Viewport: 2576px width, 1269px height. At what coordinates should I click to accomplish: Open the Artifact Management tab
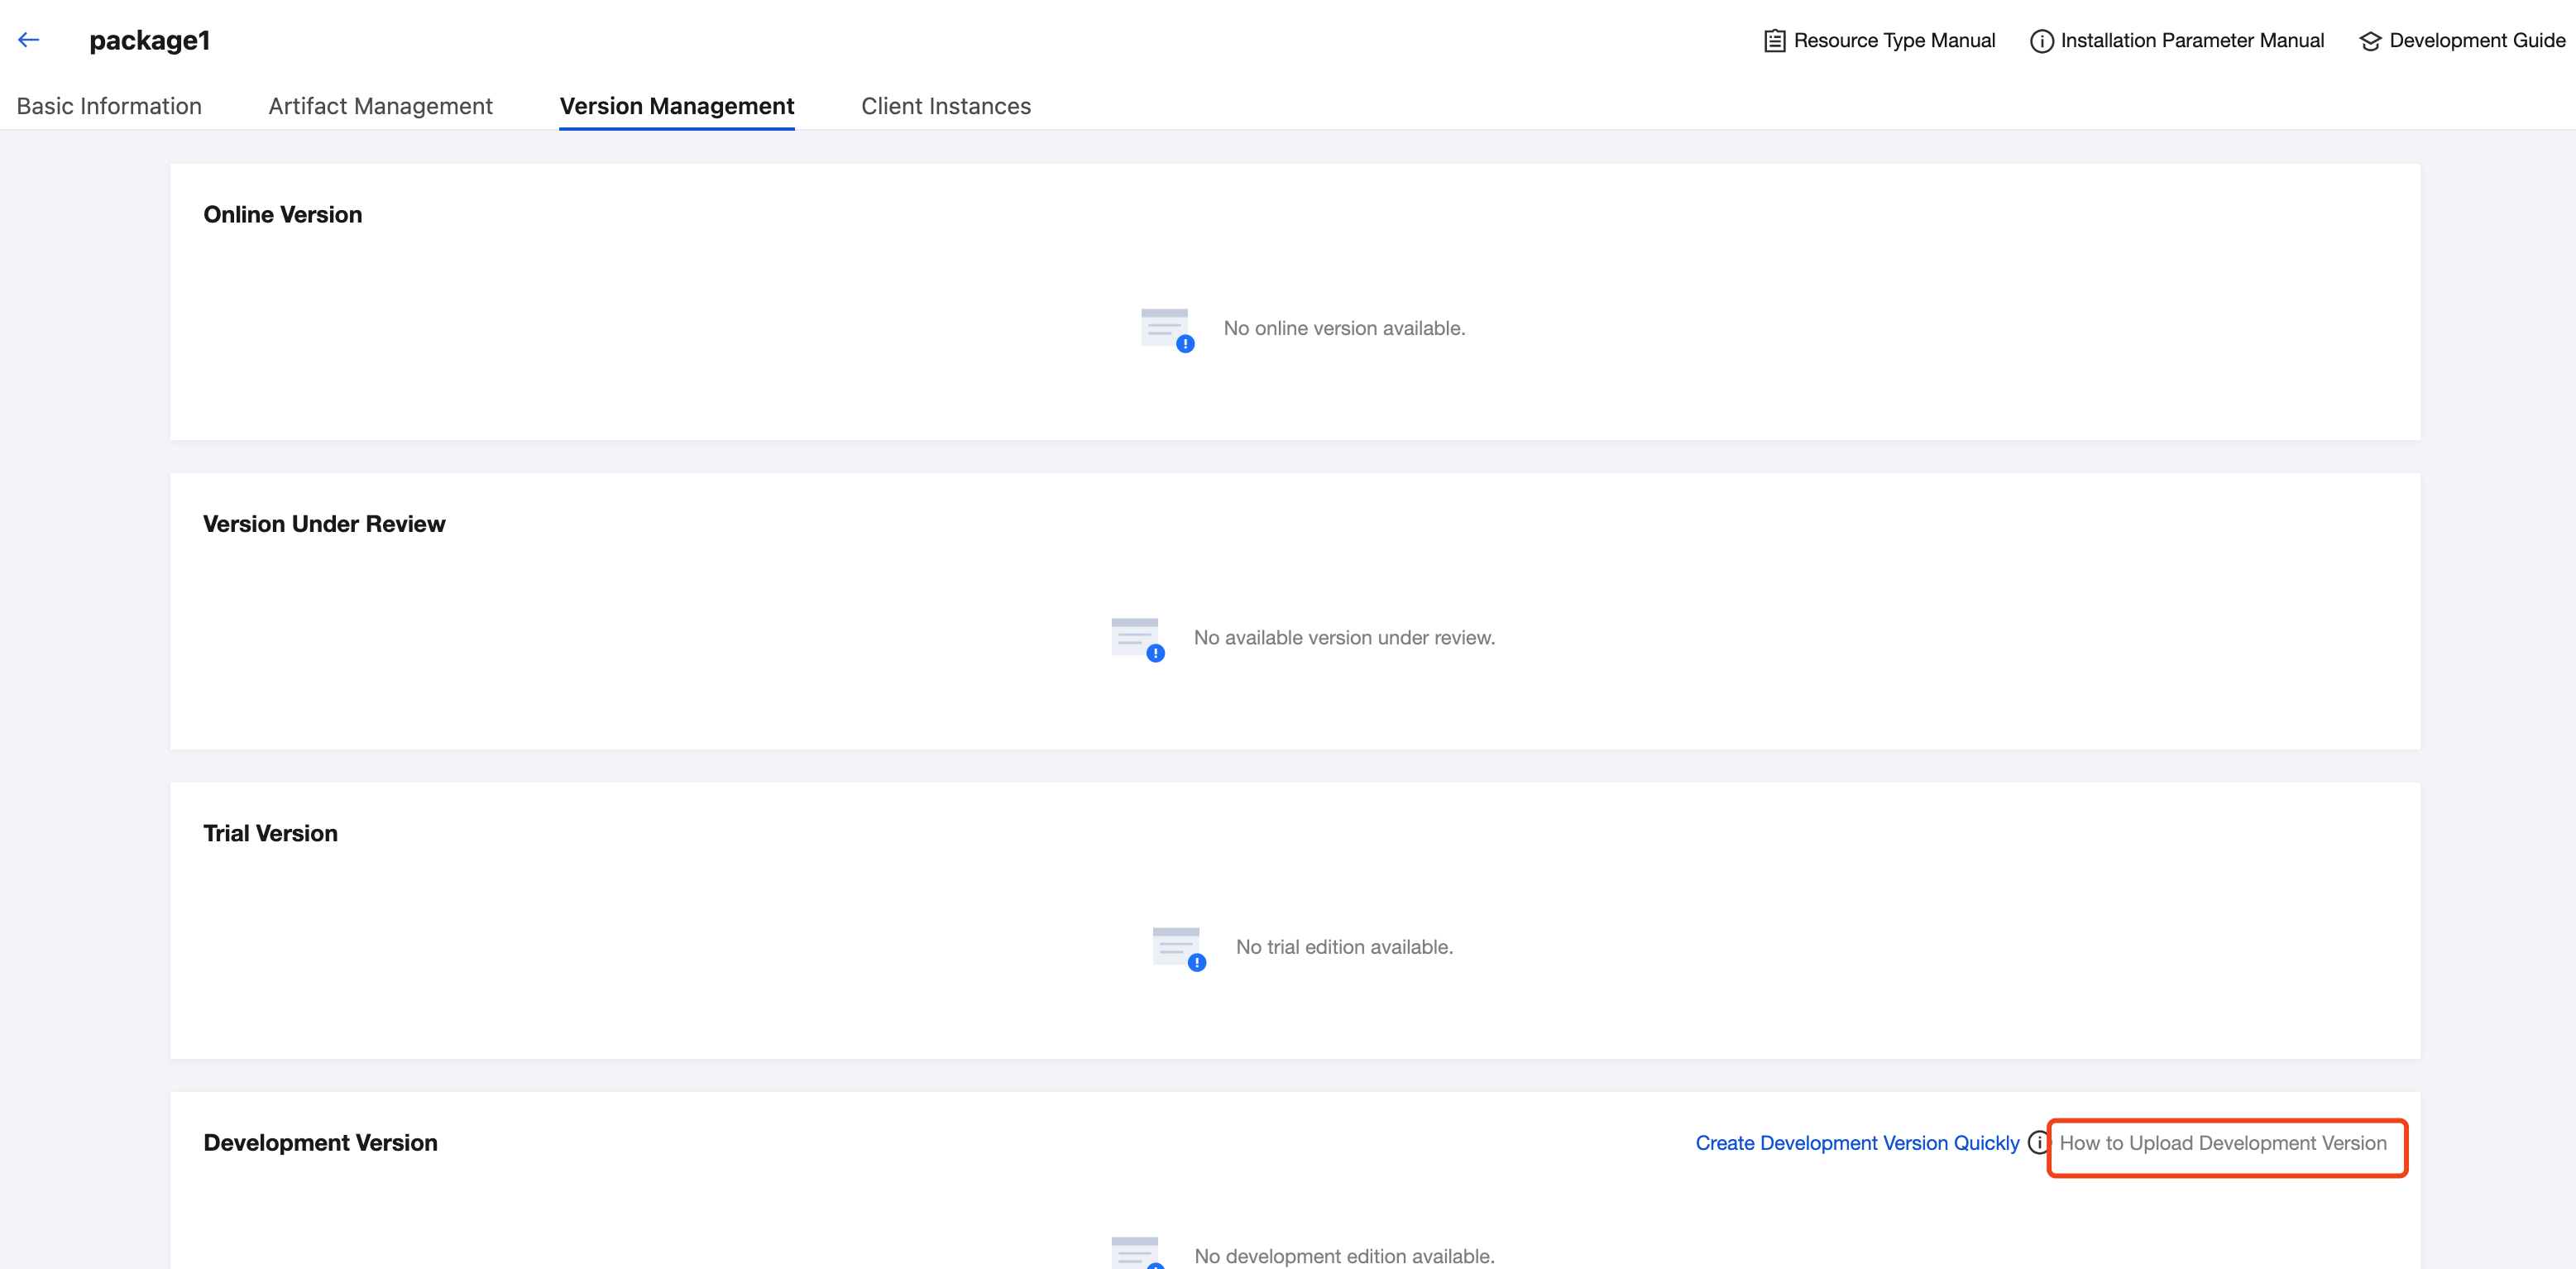380,106
